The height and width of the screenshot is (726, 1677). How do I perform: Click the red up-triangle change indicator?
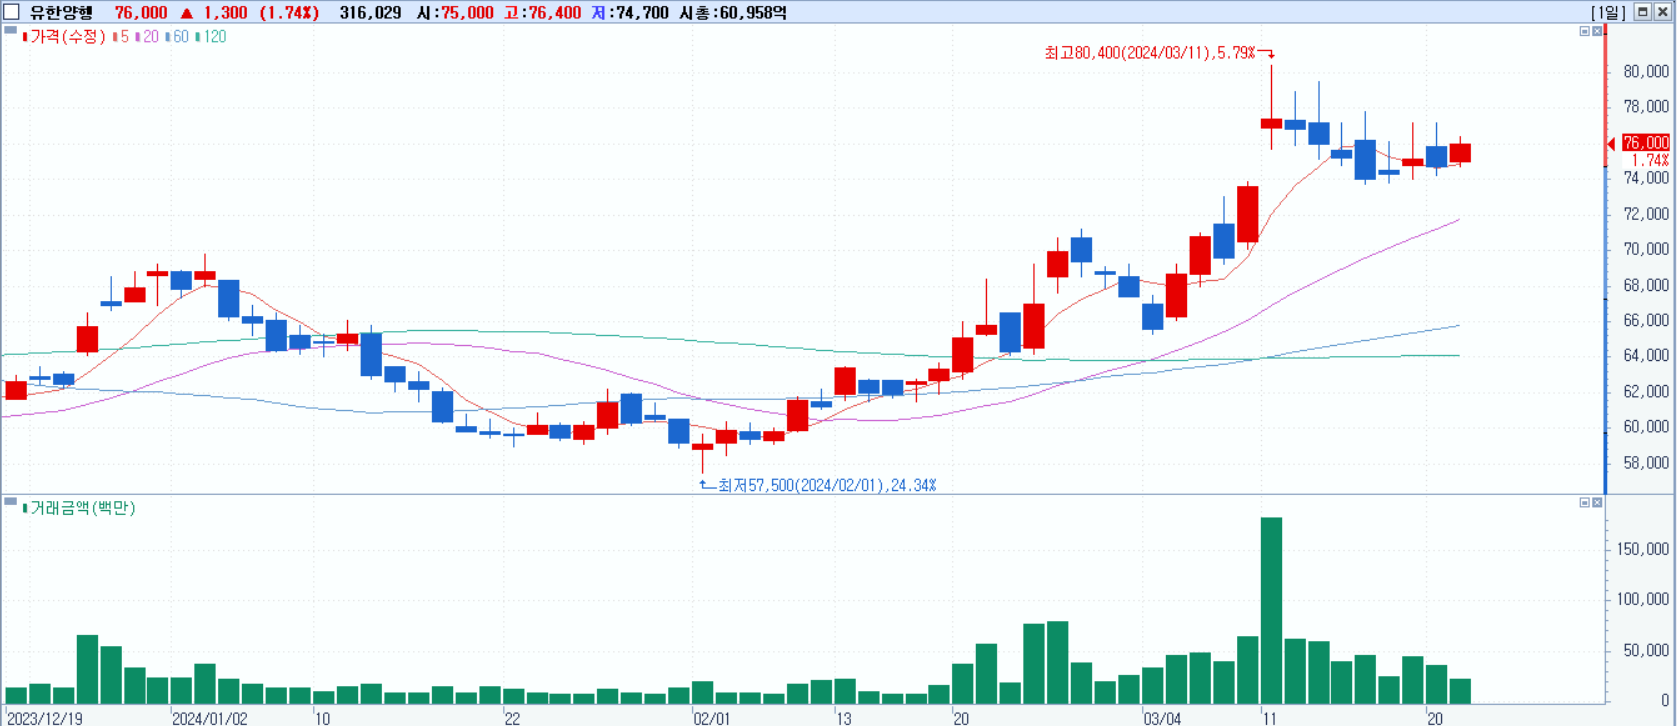click(186, 12)
